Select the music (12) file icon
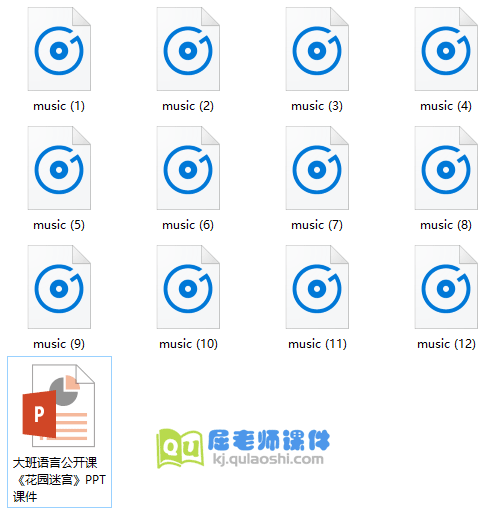Viewport: 482px width, 513px height. (446, 287)
